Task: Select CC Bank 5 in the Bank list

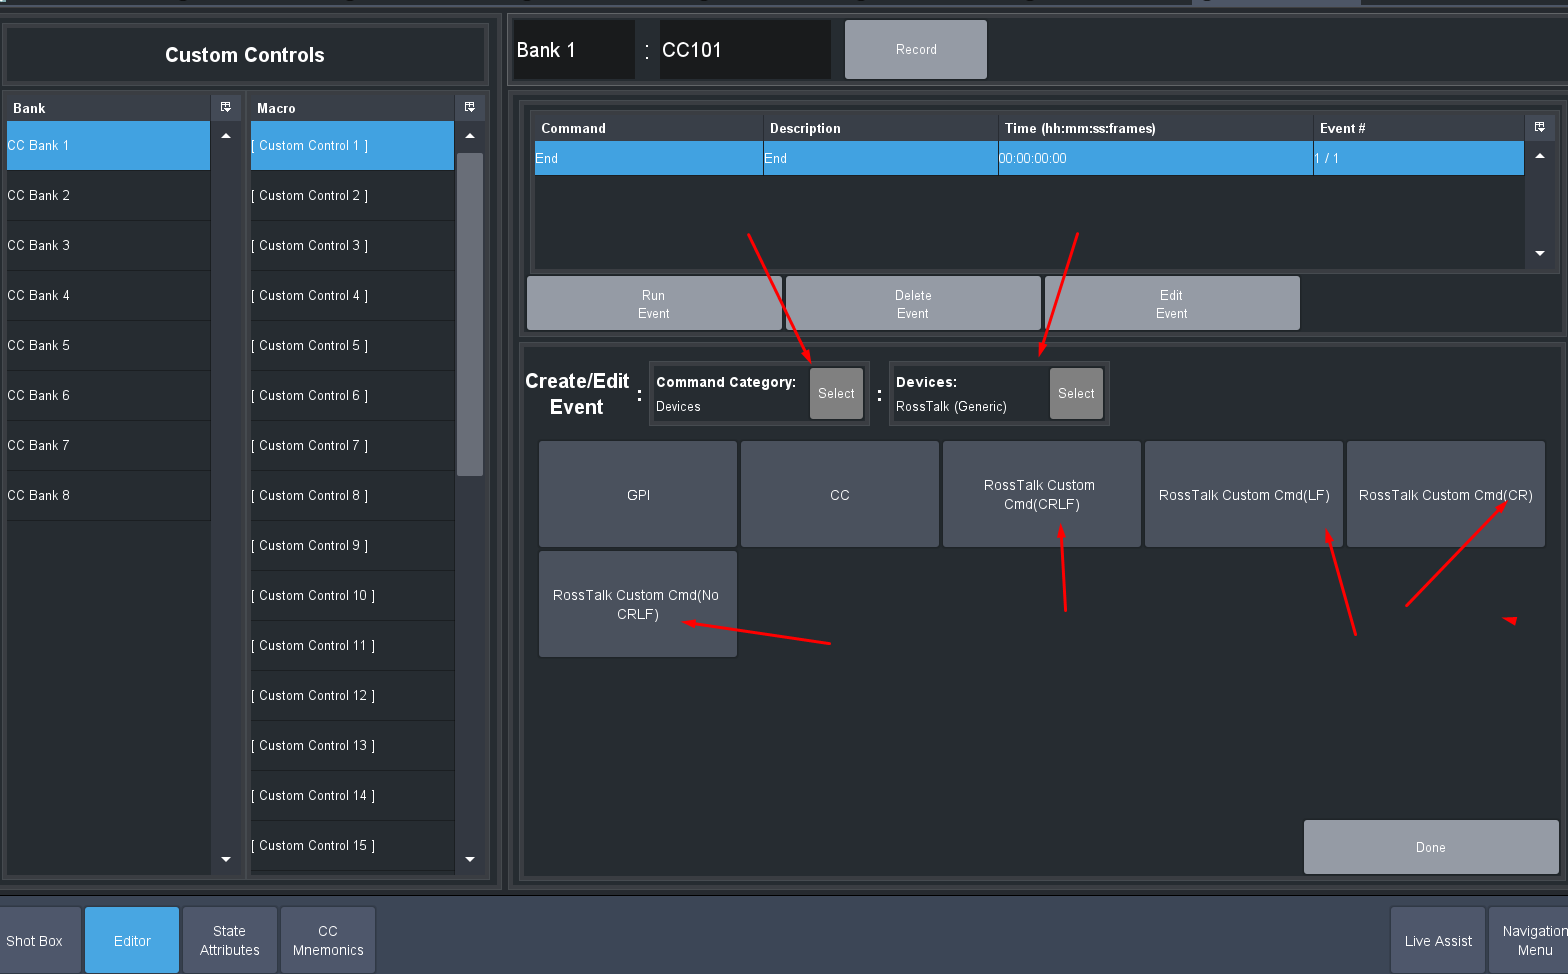Action: pos(108,346)
